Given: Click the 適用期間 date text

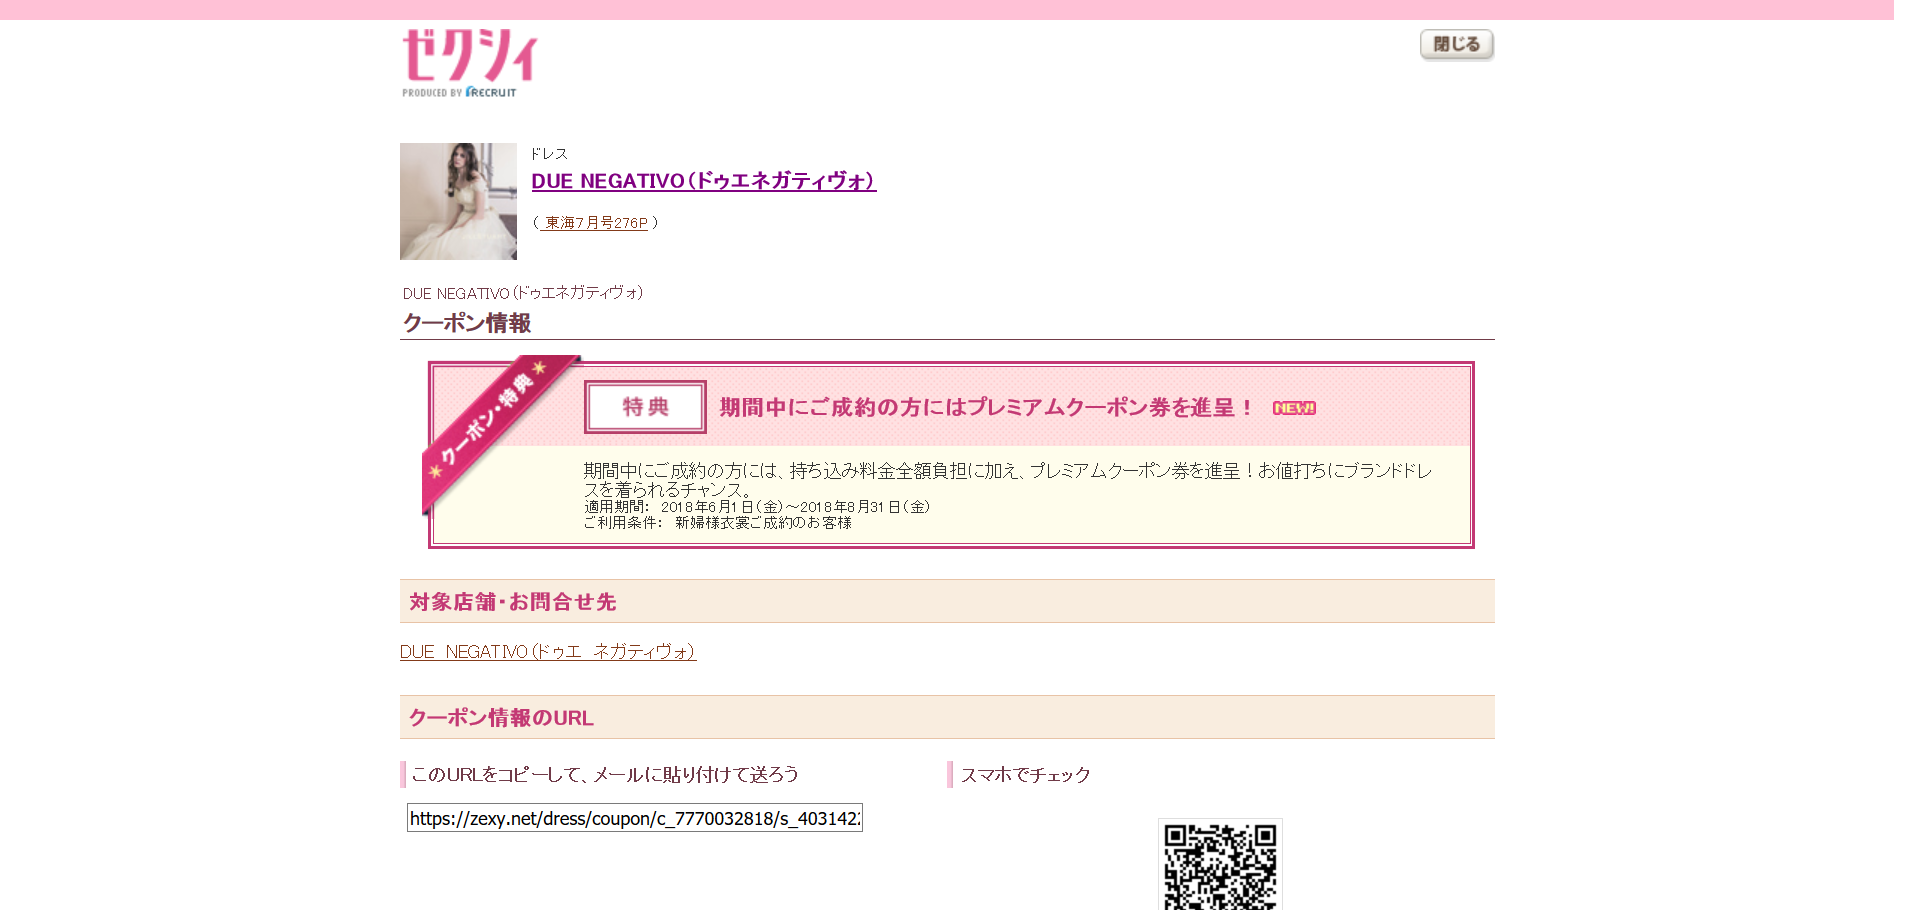Looking at the screenshot, I should (757, 507).
